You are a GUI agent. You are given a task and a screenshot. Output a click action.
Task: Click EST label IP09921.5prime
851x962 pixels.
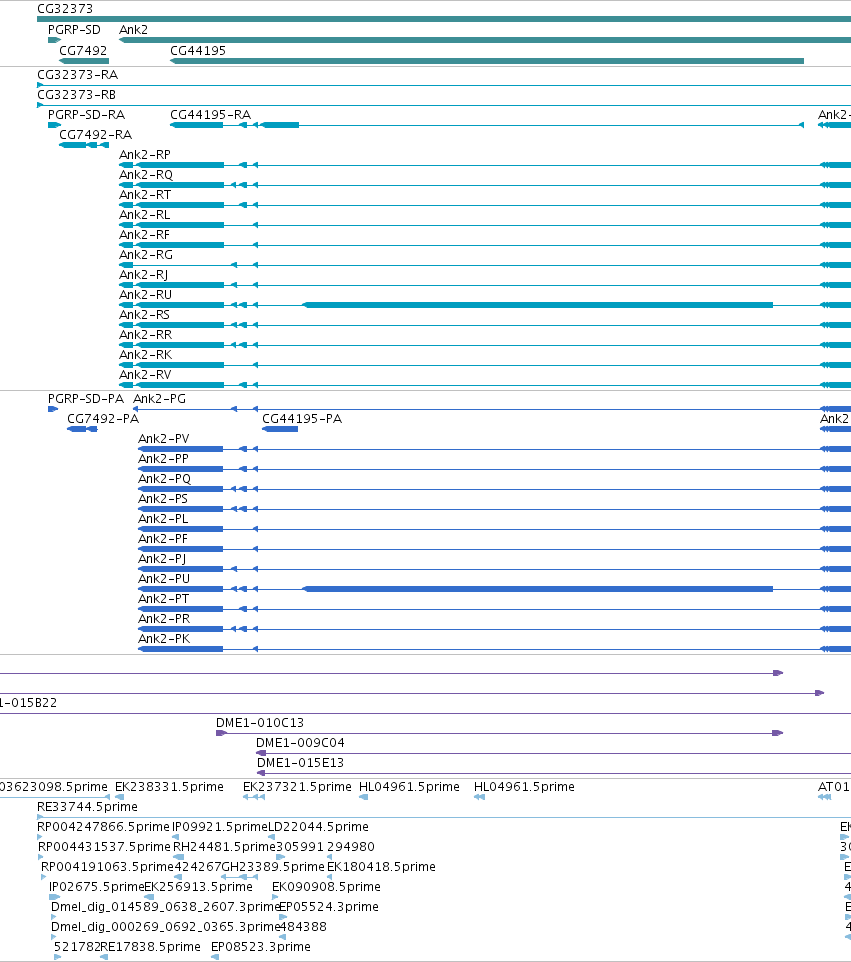click(x=220, y=827)
